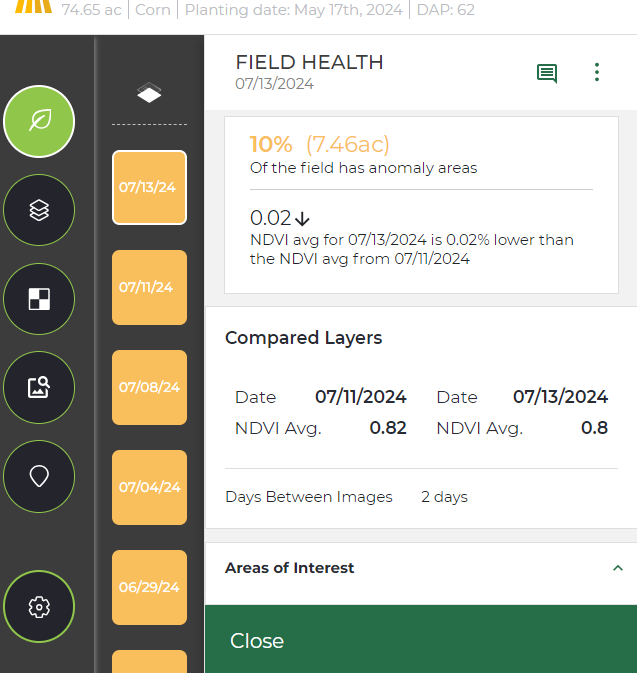The image size is (637, 673).
Task: Select the checkerboard compare icon
Action: click(x=39, y=298)
